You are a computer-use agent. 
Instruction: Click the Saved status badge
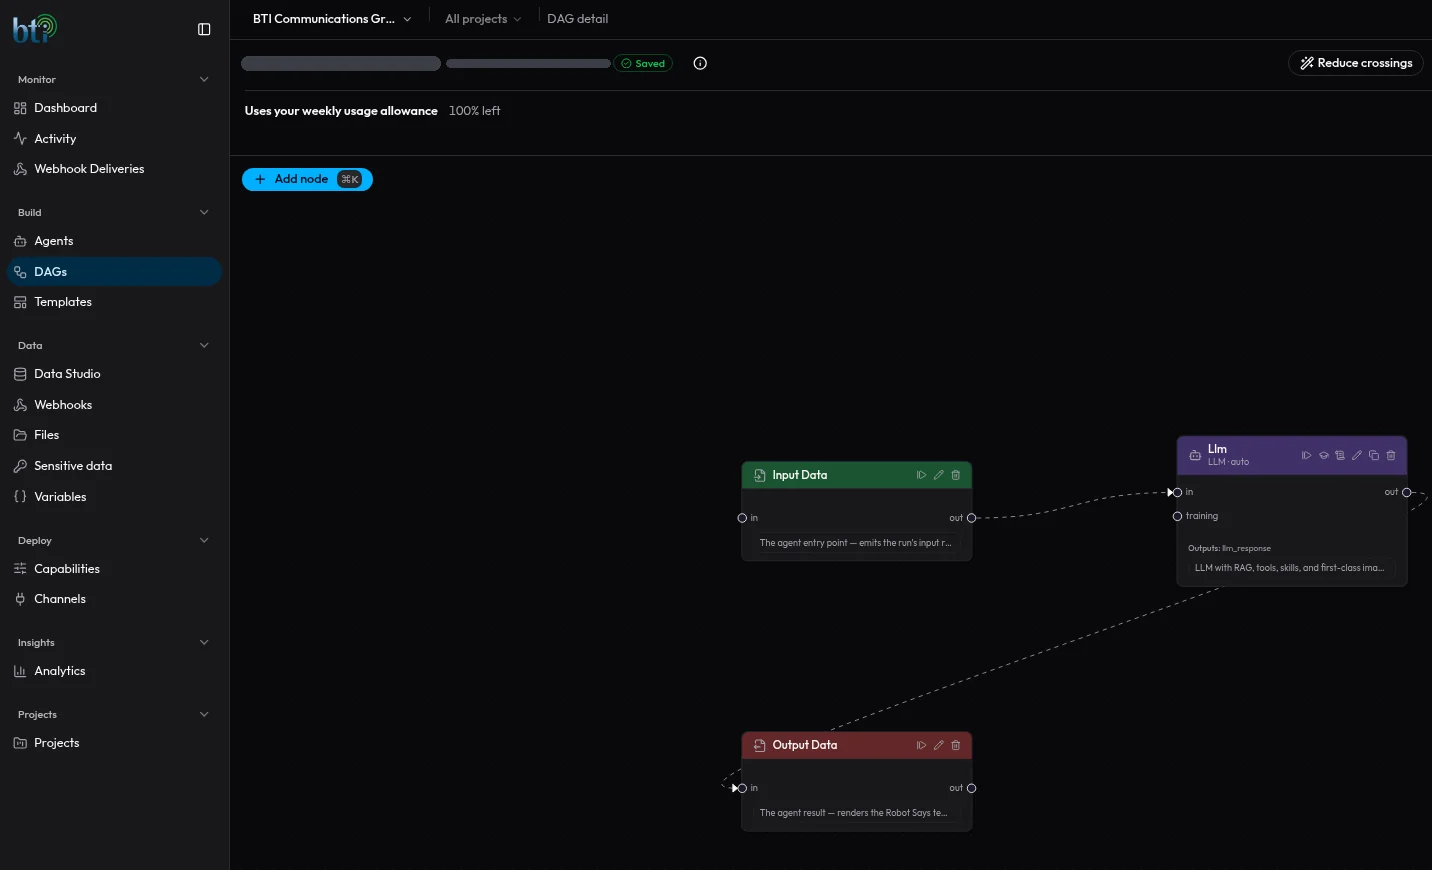(643, 63)
